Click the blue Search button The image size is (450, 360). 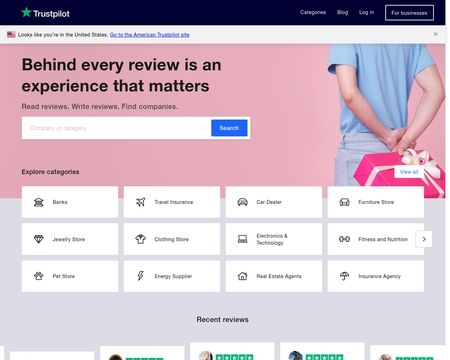(x=229, y=128)
